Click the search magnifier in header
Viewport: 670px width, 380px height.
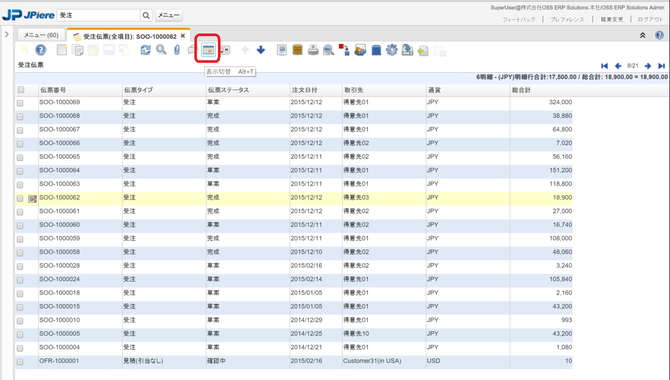pos(146,15)
